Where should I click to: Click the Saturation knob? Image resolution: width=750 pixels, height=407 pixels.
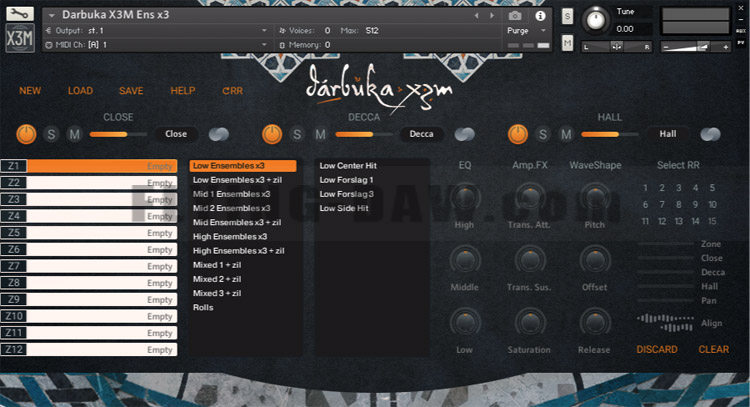(x=529, y=322)
